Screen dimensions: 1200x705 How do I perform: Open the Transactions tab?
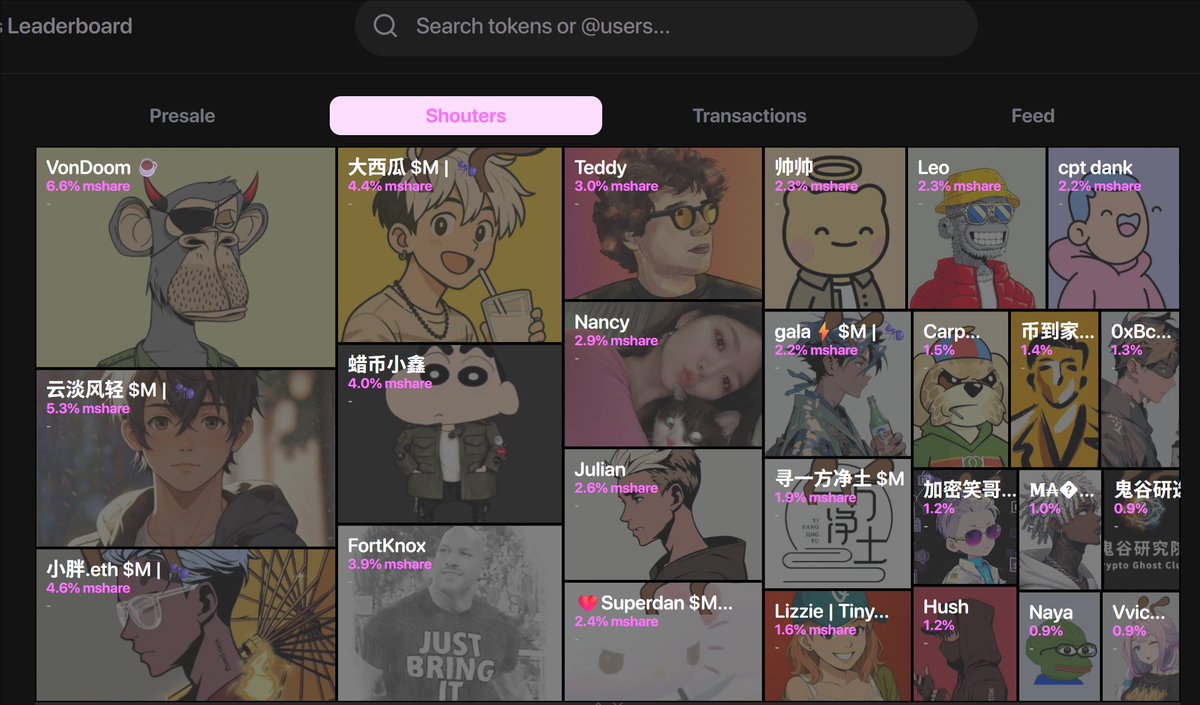click(749, 116)
